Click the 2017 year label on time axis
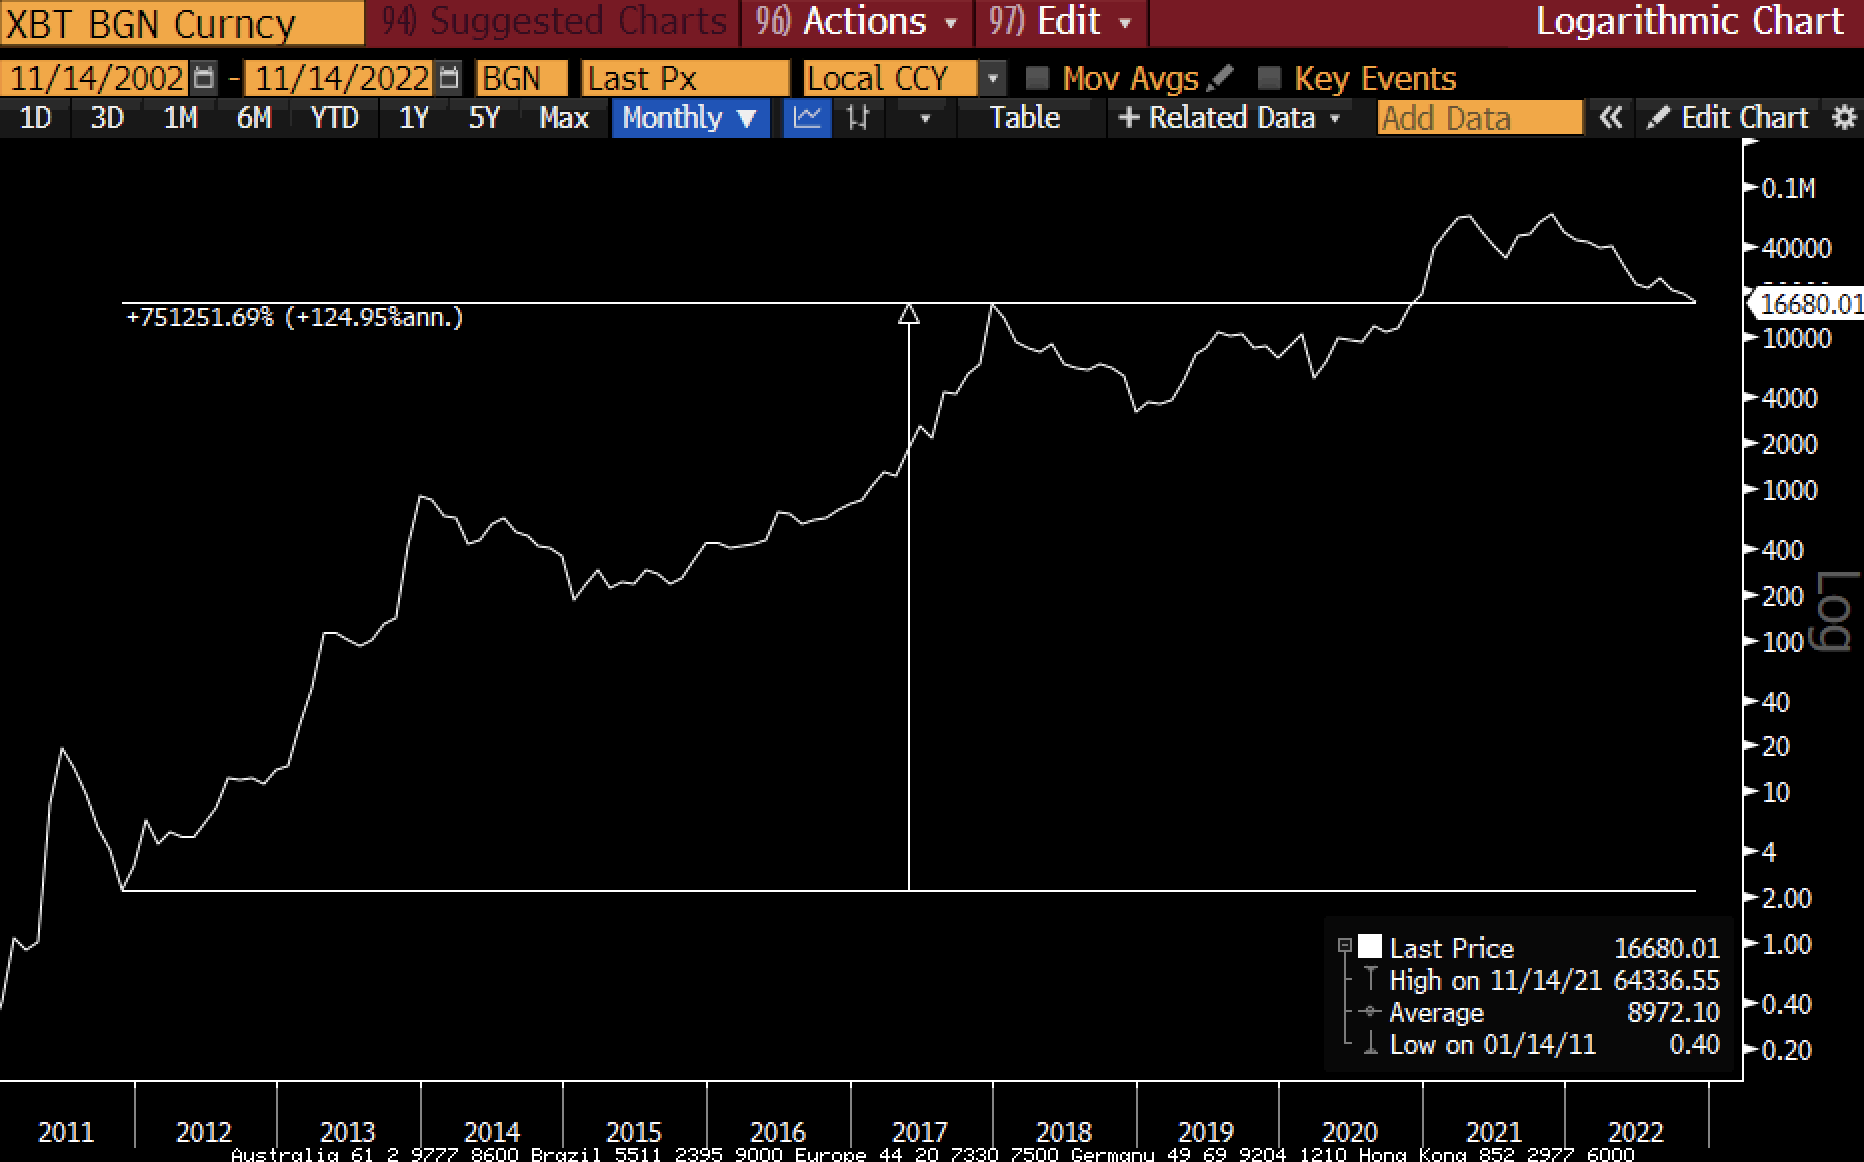 click(920, 1132)
